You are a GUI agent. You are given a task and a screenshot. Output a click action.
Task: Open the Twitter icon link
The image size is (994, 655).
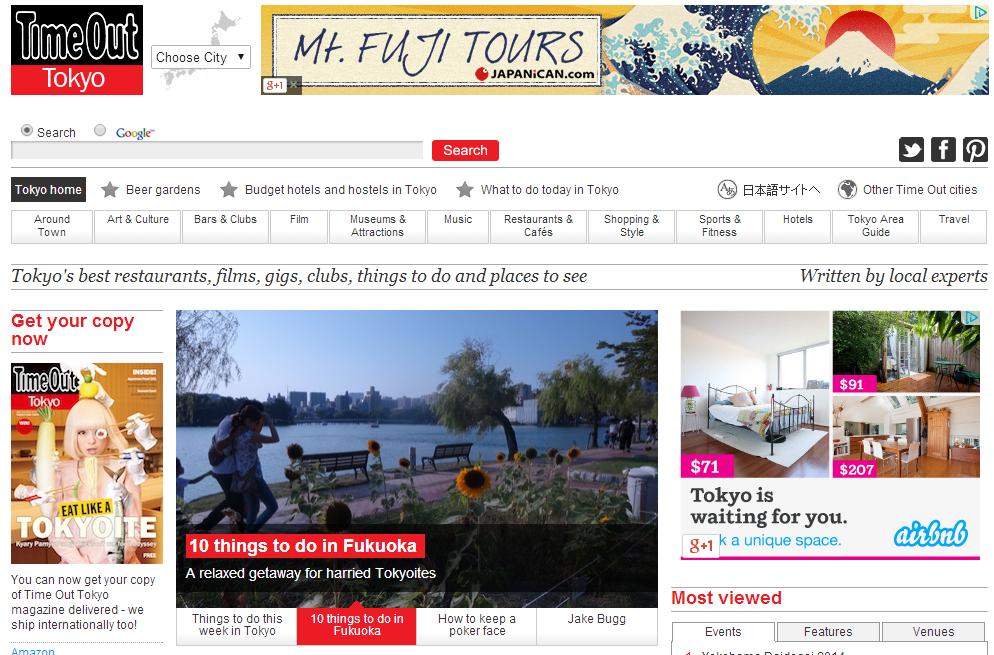(911, 150)
